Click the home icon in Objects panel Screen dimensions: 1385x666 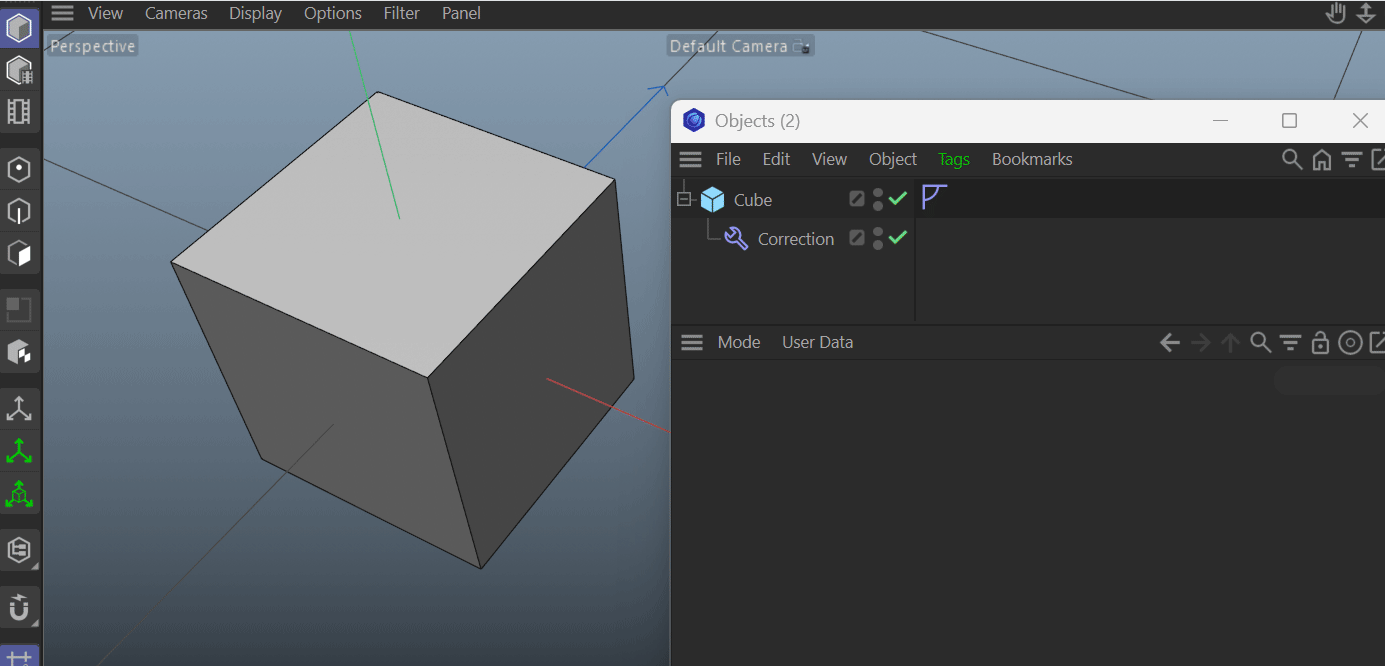pos(1322,160)
